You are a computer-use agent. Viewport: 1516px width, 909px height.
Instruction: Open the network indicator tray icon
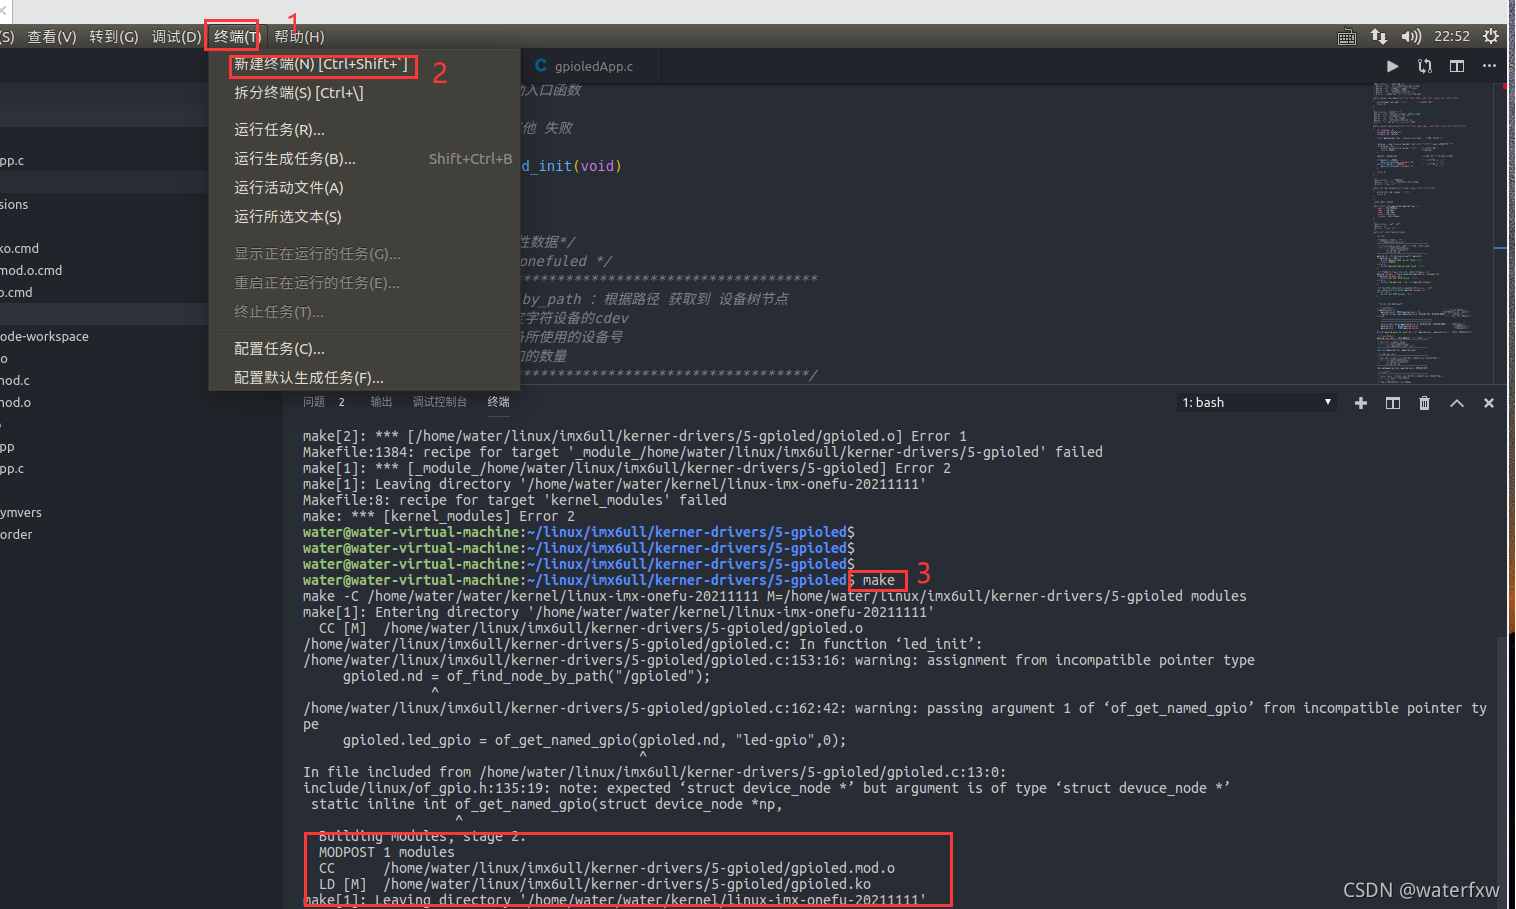(1379, 36)
